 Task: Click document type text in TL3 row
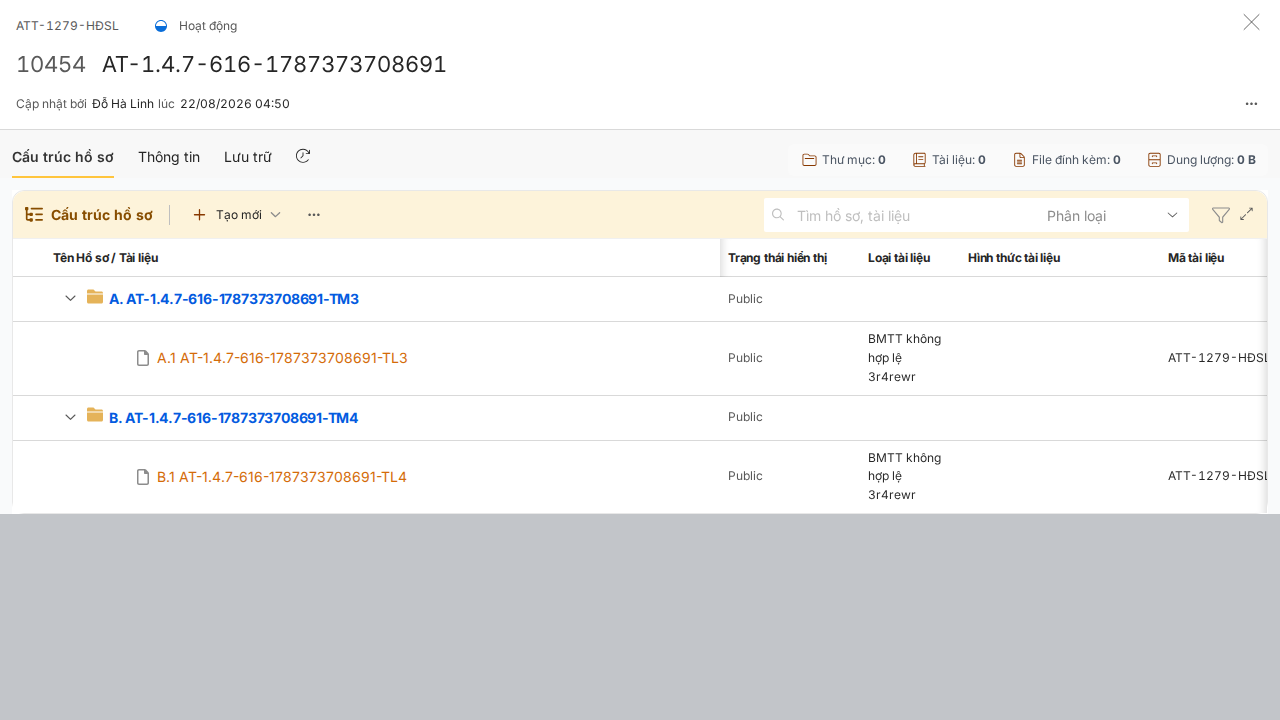[x=904, y=358]
